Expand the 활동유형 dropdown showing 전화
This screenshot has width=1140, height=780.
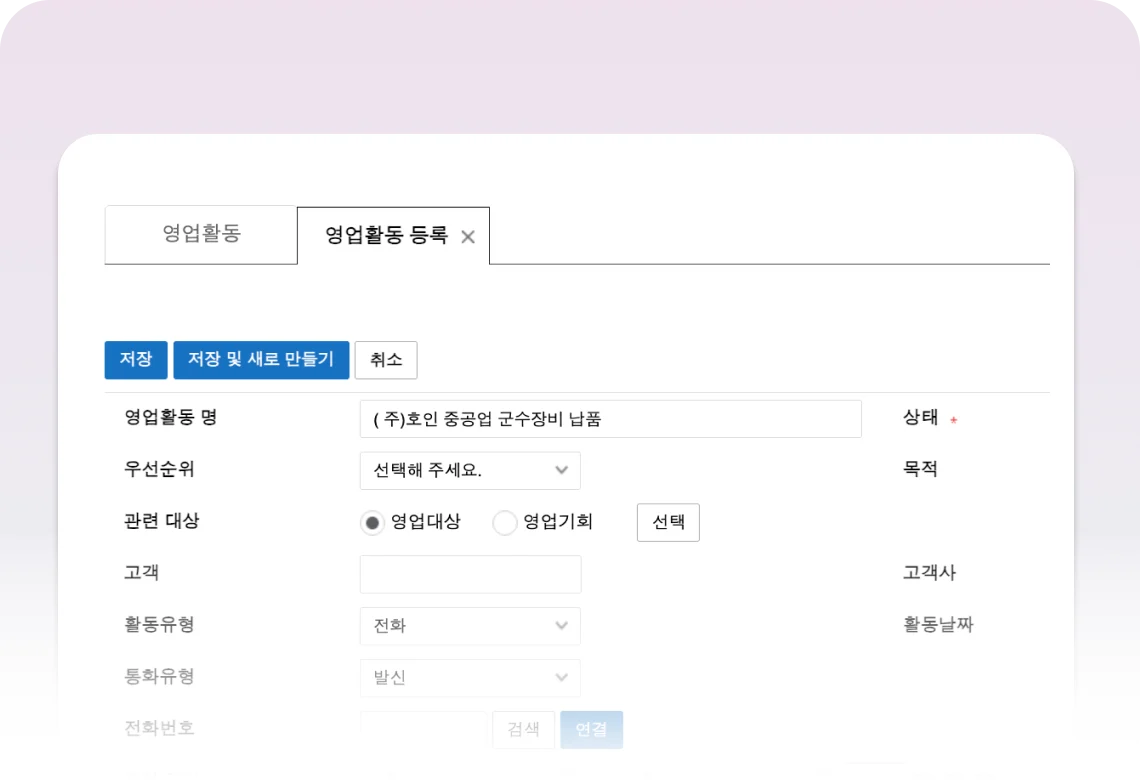(x=470, y=626)
